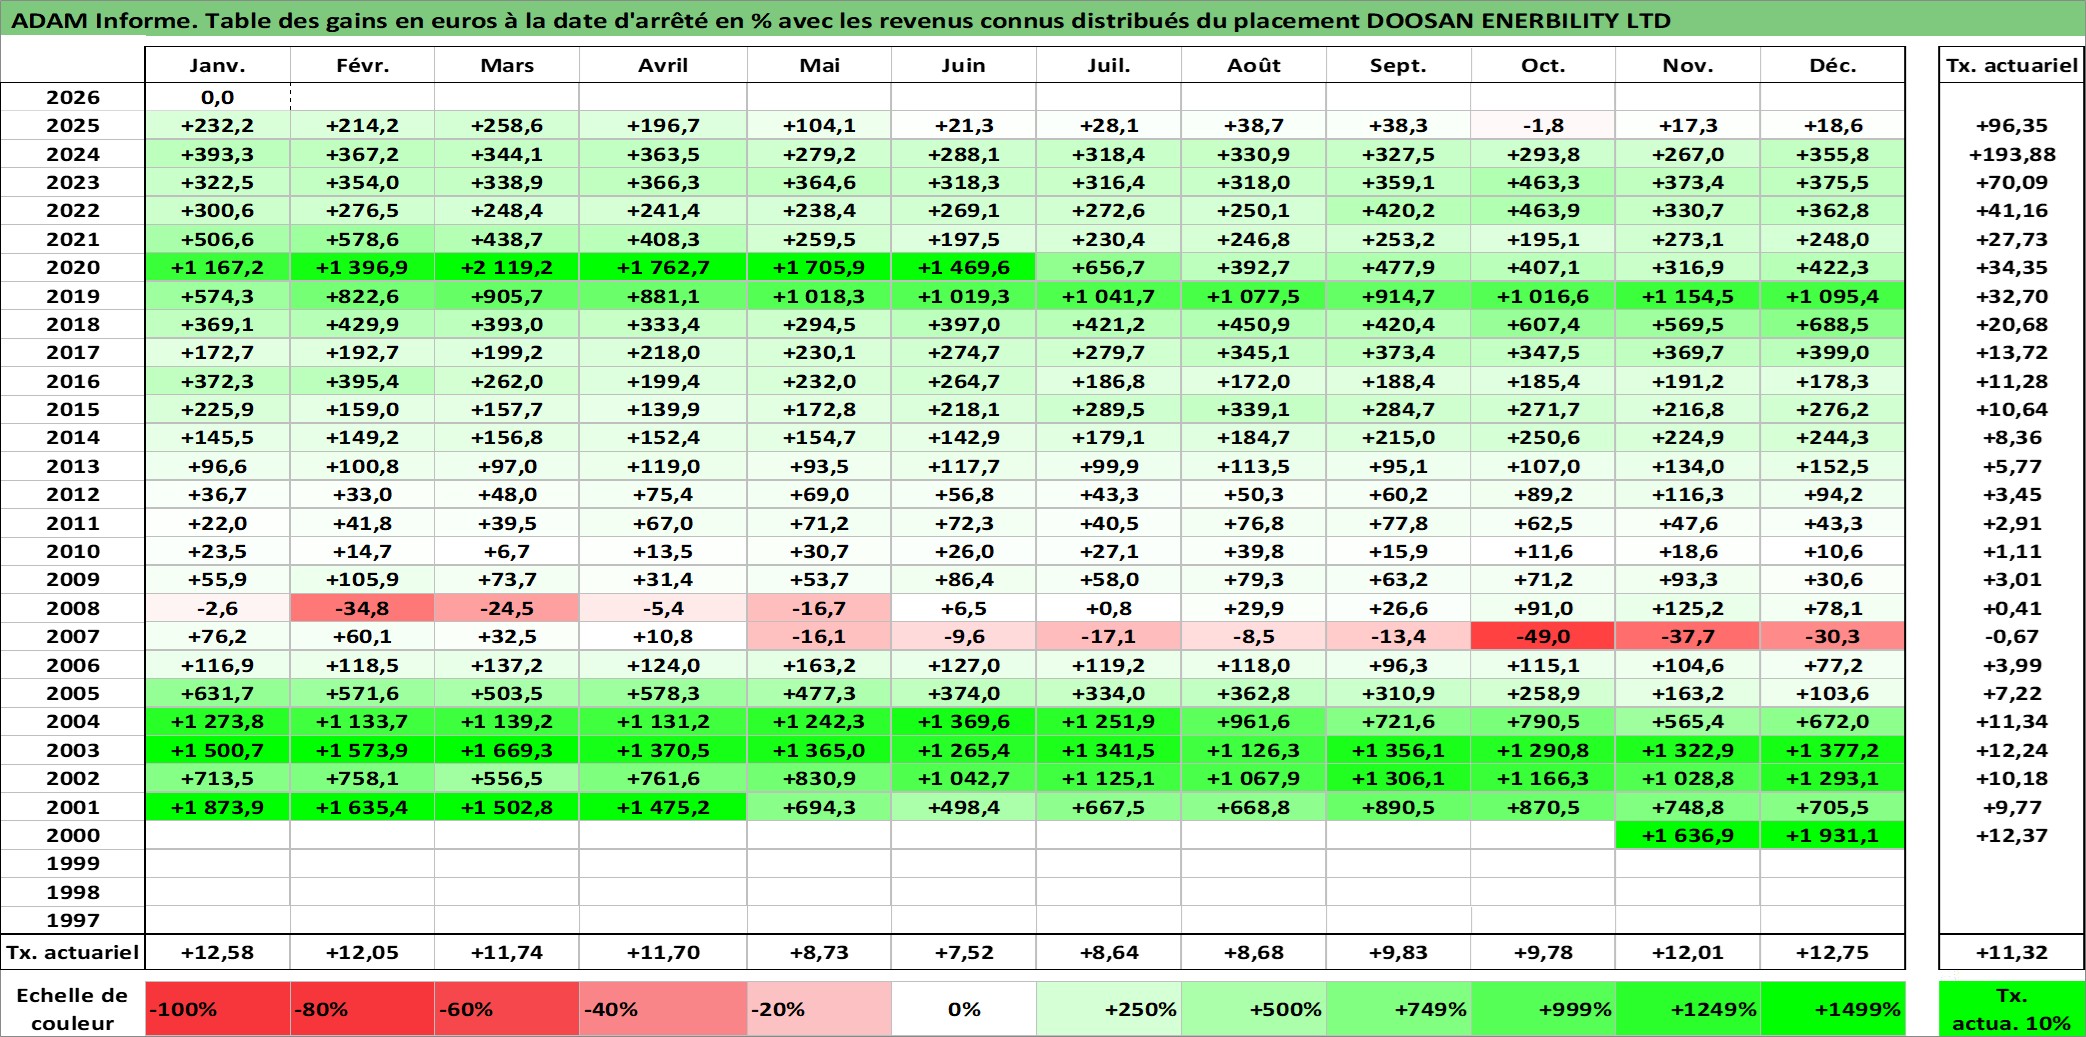2086x1037 pixels.
Task: Click the cell showing +1 306,1
Action: coord(1398,778)
